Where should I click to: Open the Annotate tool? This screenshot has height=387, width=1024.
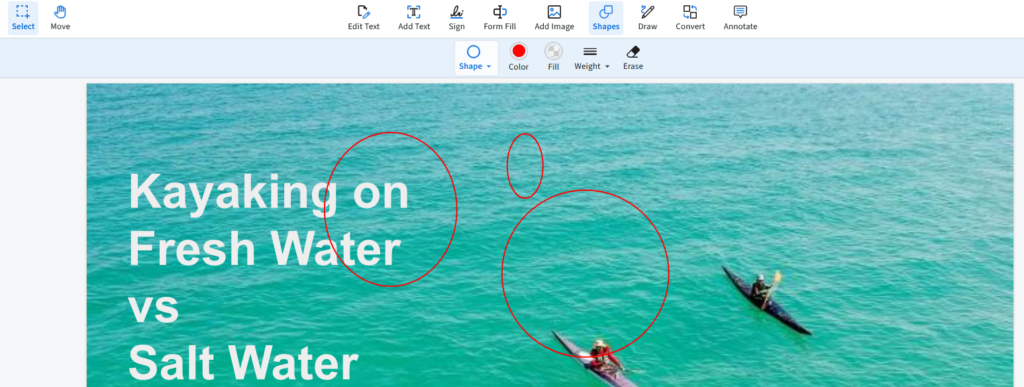[741, 18]
